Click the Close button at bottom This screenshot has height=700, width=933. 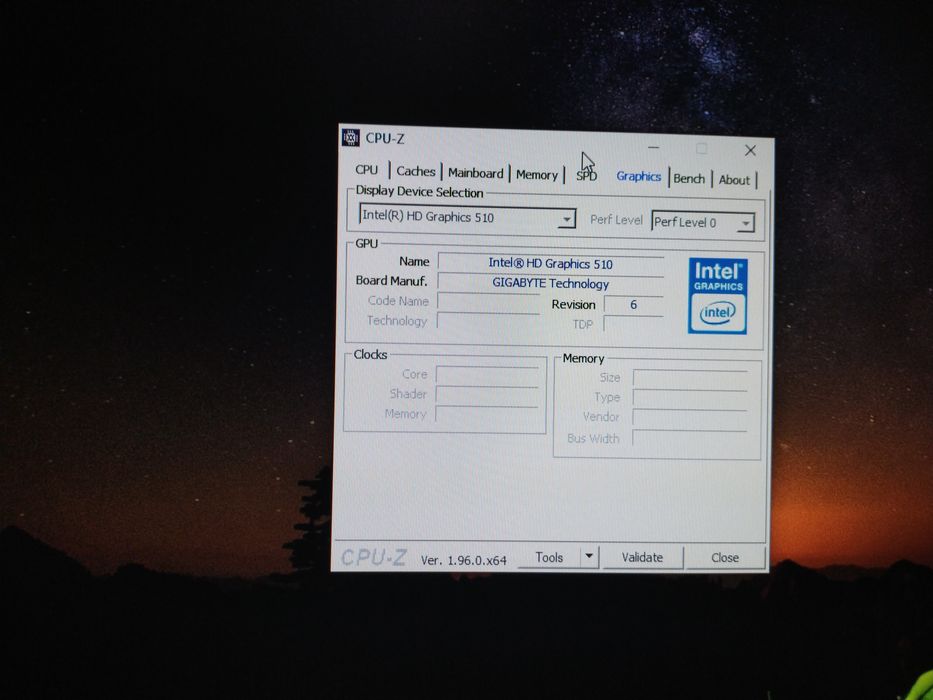[725, 558]
